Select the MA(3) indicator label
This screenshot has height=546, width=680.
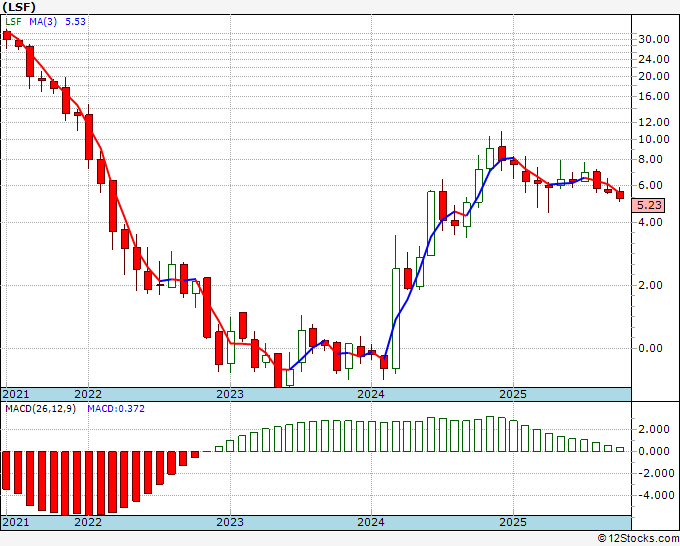(x=43, y=21)
